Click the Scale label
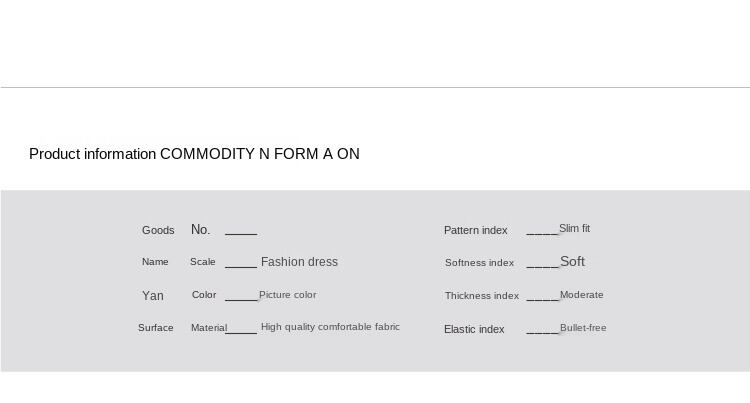This screenshot has width=750, height=403. click(203, 262)
